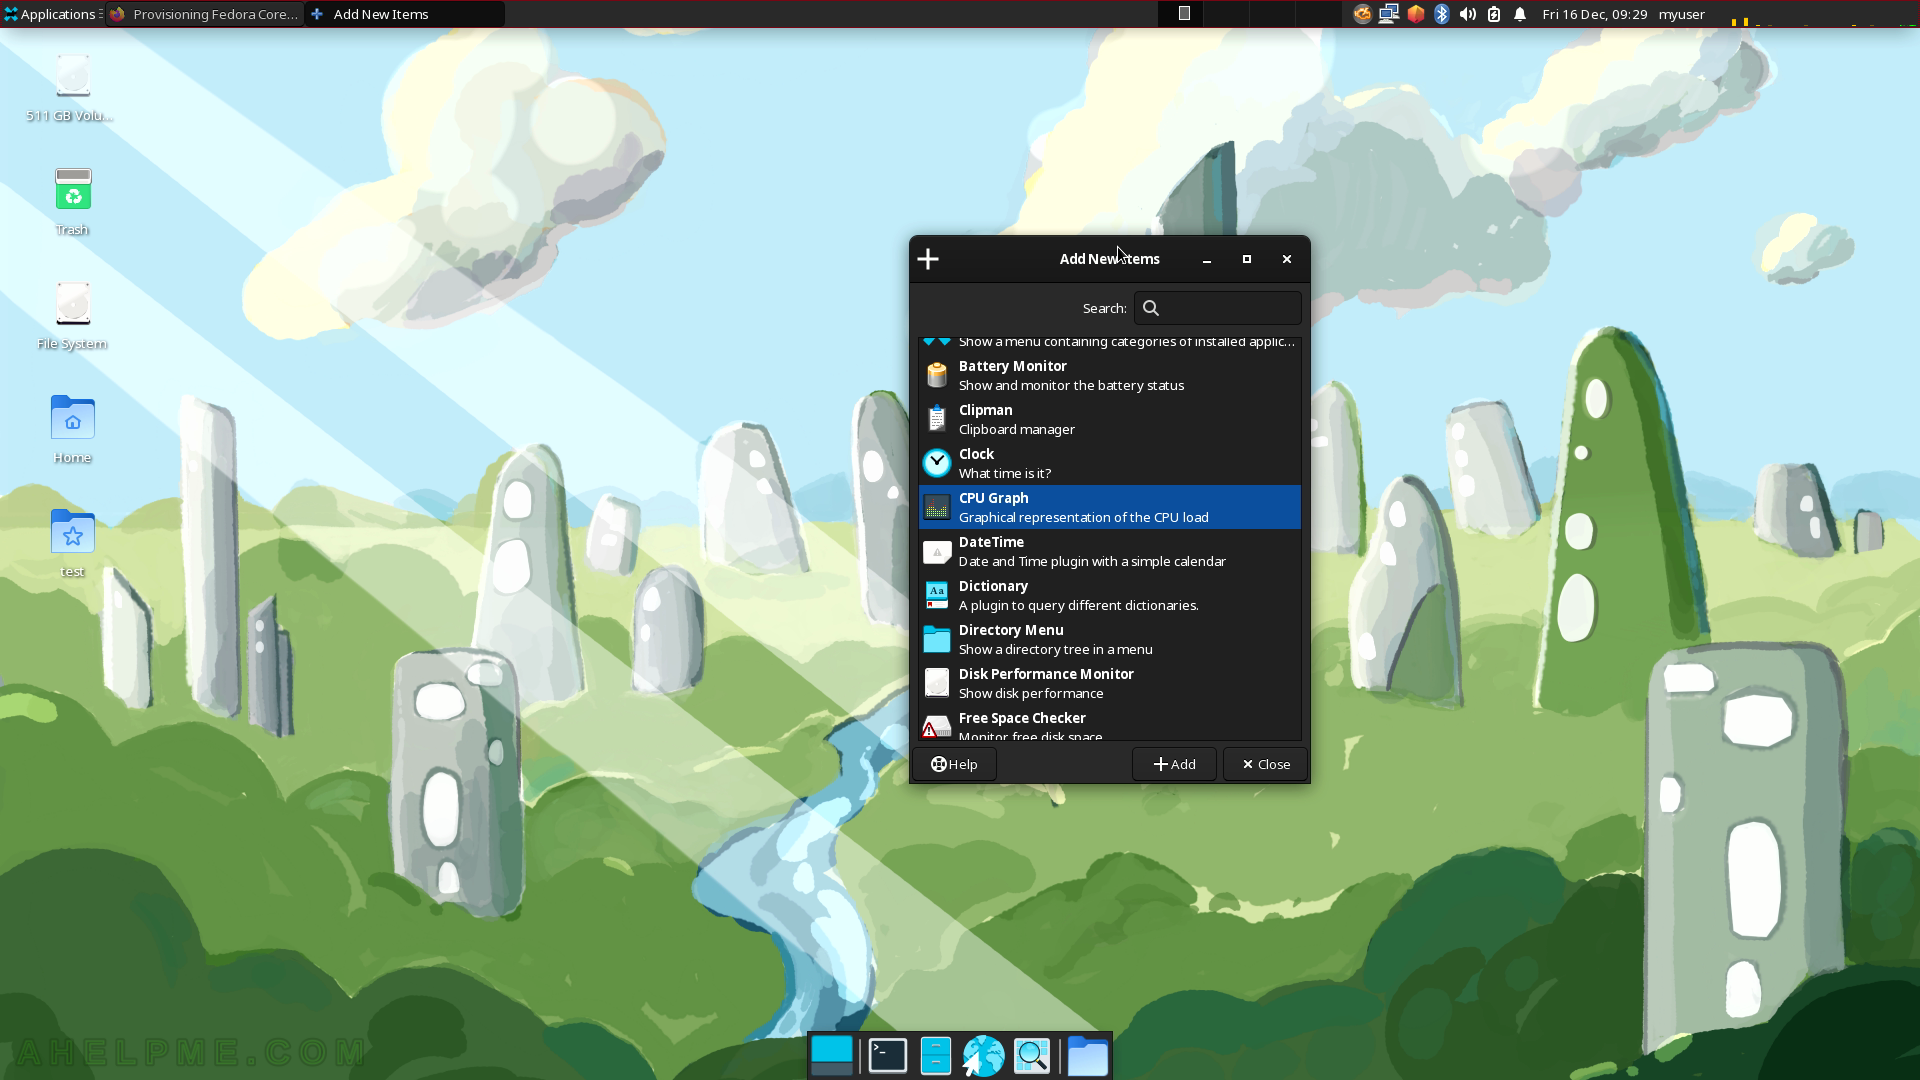This screenshot has height=1080, width=1920.
Task: Open the test folder desktop icon
Action: tap(72, 543)
